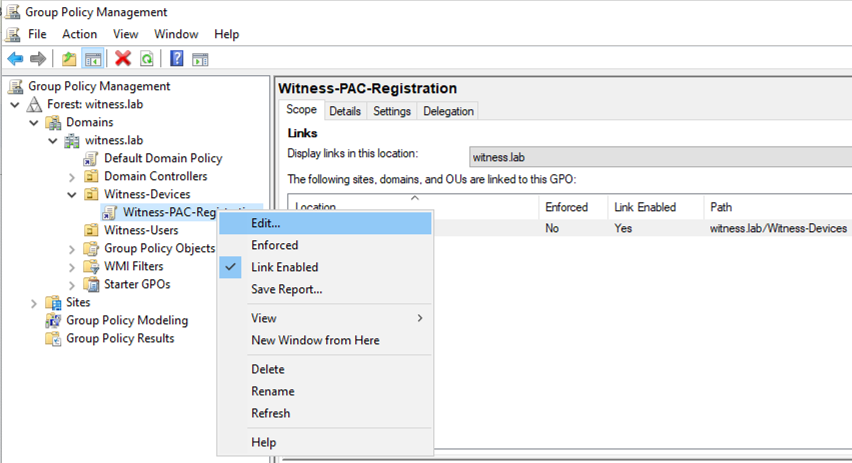Expand the Sites tree node
Image resolution: width=852 pixels, height=463 pixels.
coord(34,303)
